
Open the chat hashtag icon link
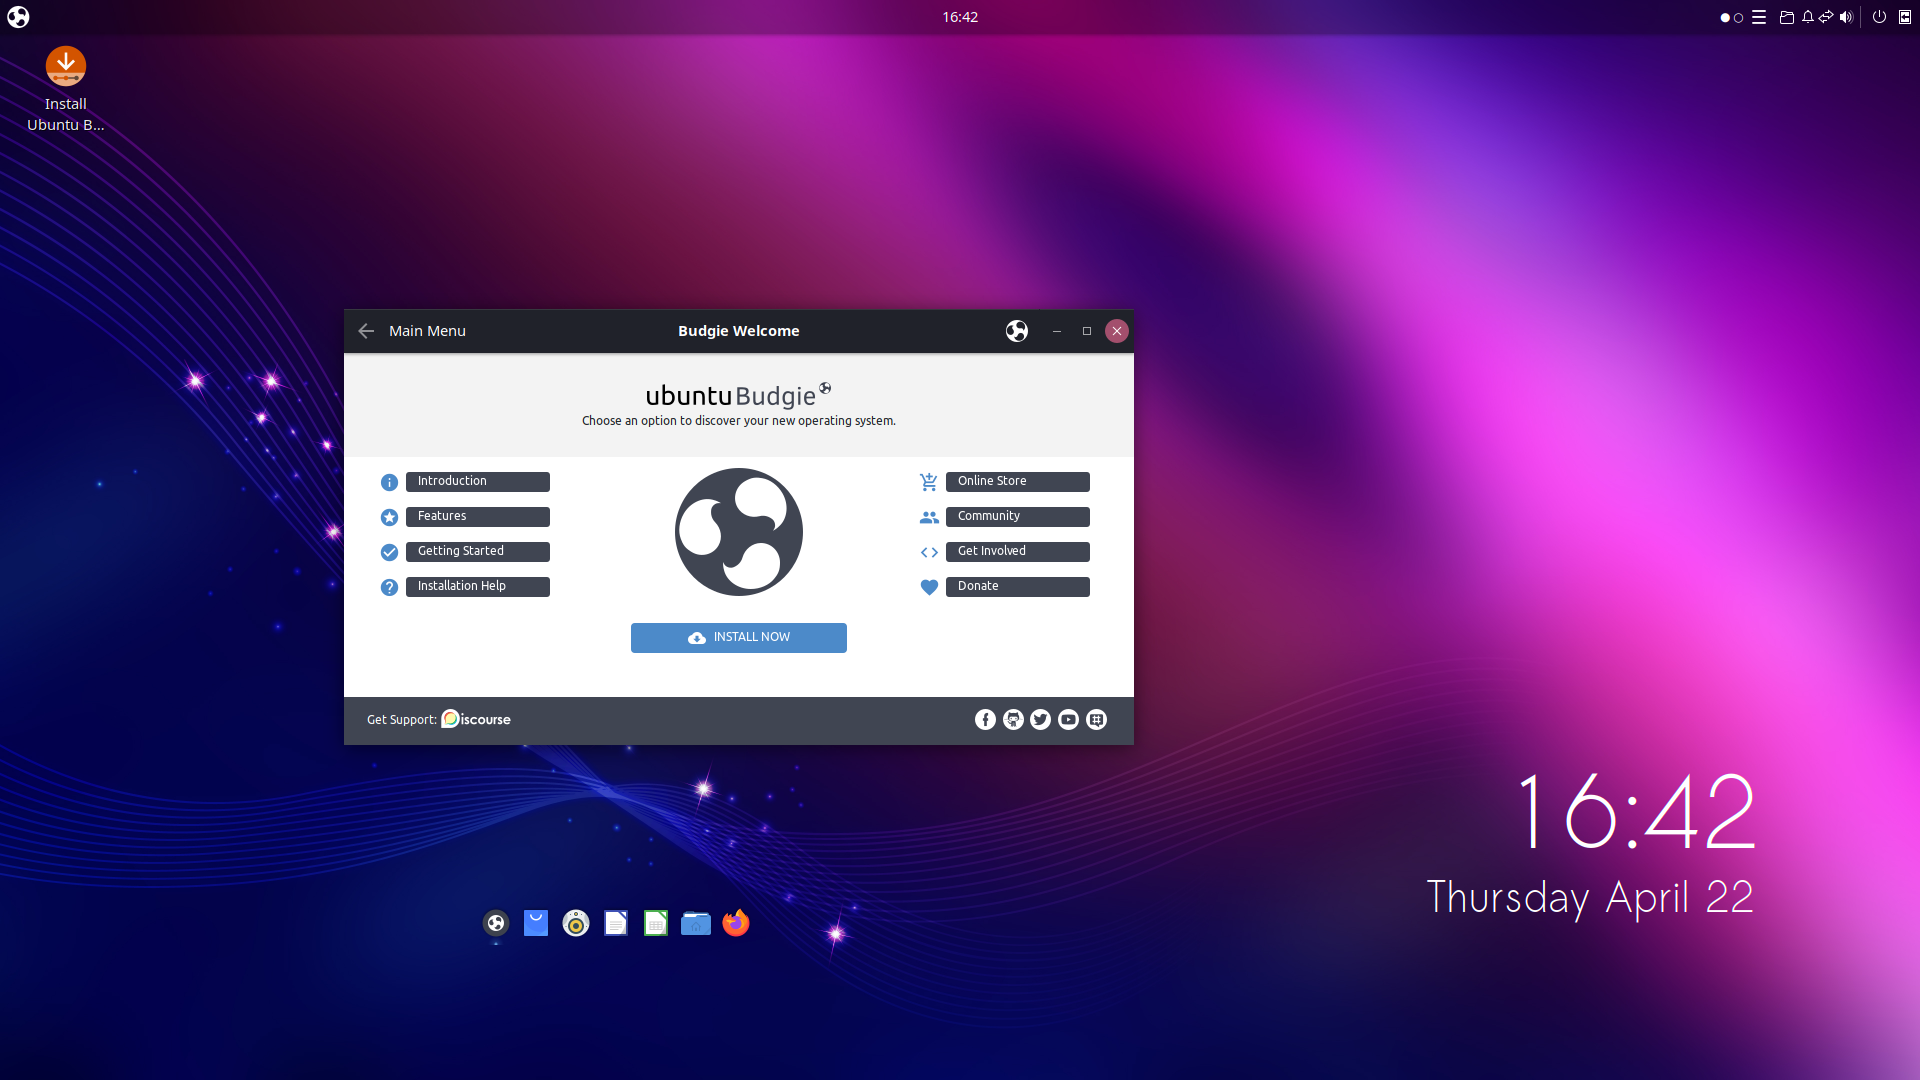pyautogui.click(x=1097, y=720)
